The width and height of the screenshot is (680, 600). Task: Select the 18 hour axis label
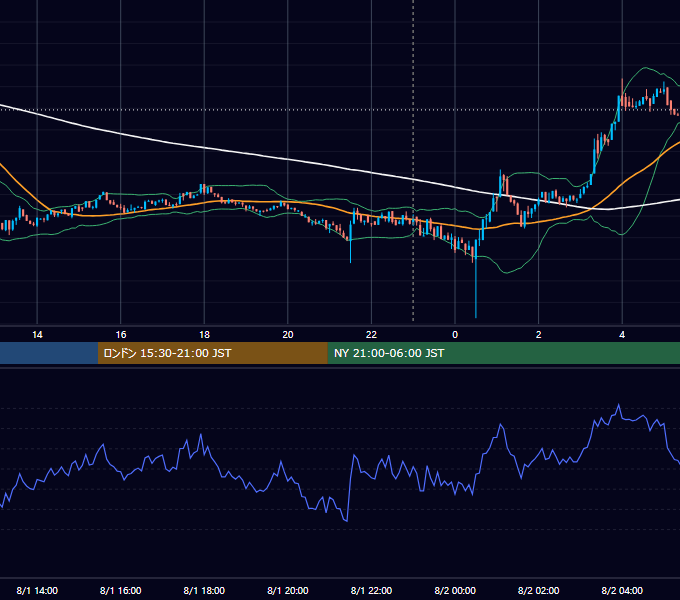click(x=204, y=335)
